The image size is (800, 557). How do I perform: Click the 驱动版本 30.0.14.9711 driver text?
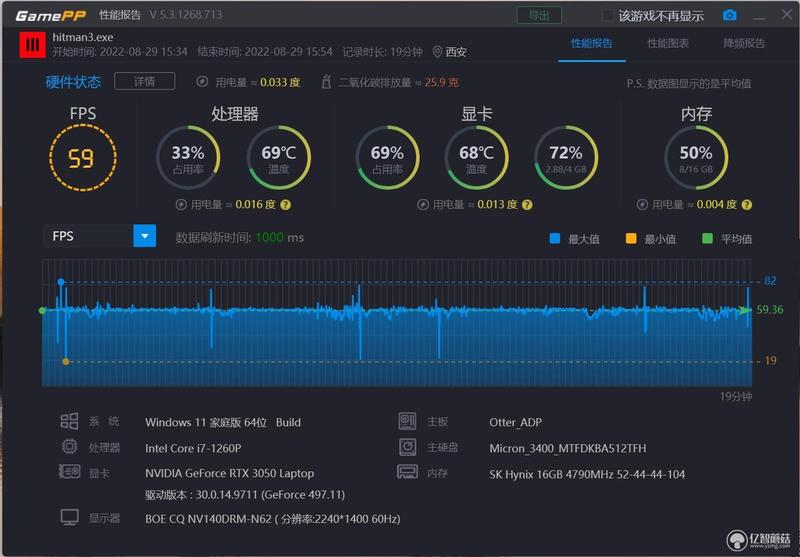[x=245, y=494]
